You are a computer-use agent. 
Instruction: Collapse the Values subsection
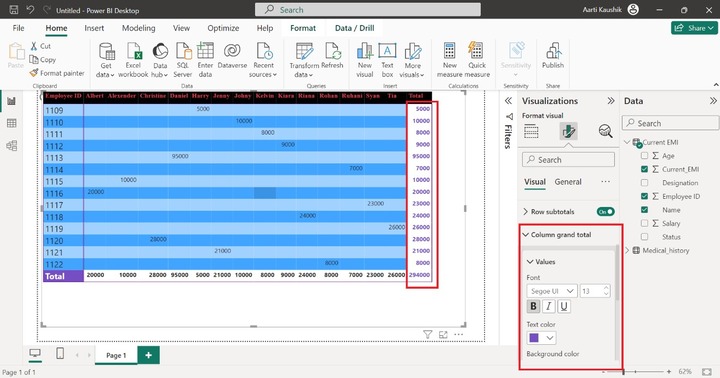pyautogui.click(x=530, y=262)
